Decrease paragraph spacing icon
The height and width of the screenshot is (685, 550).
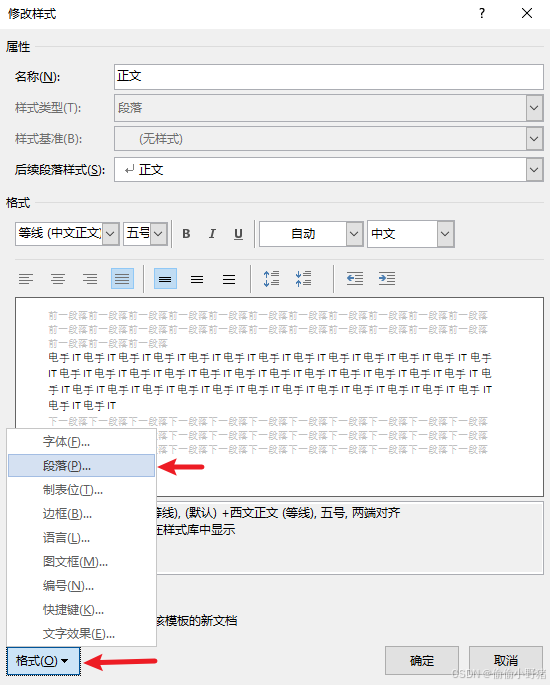303,279
